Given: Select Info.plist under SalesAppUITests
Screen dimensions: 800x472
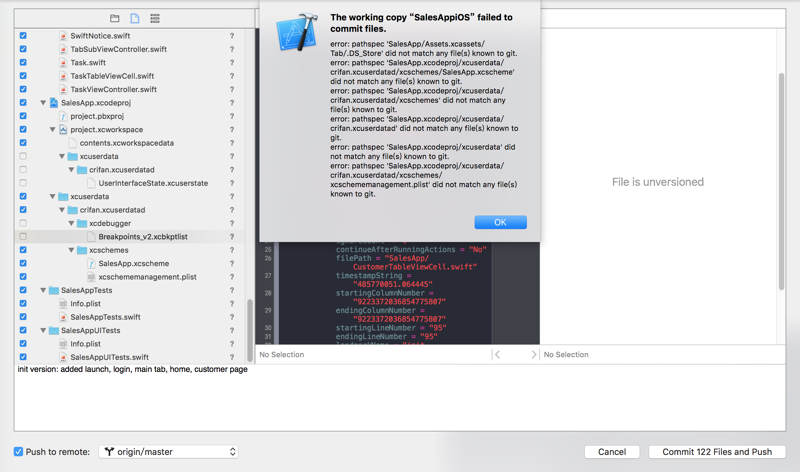Looking at the screenshot, I should [130, 344].
